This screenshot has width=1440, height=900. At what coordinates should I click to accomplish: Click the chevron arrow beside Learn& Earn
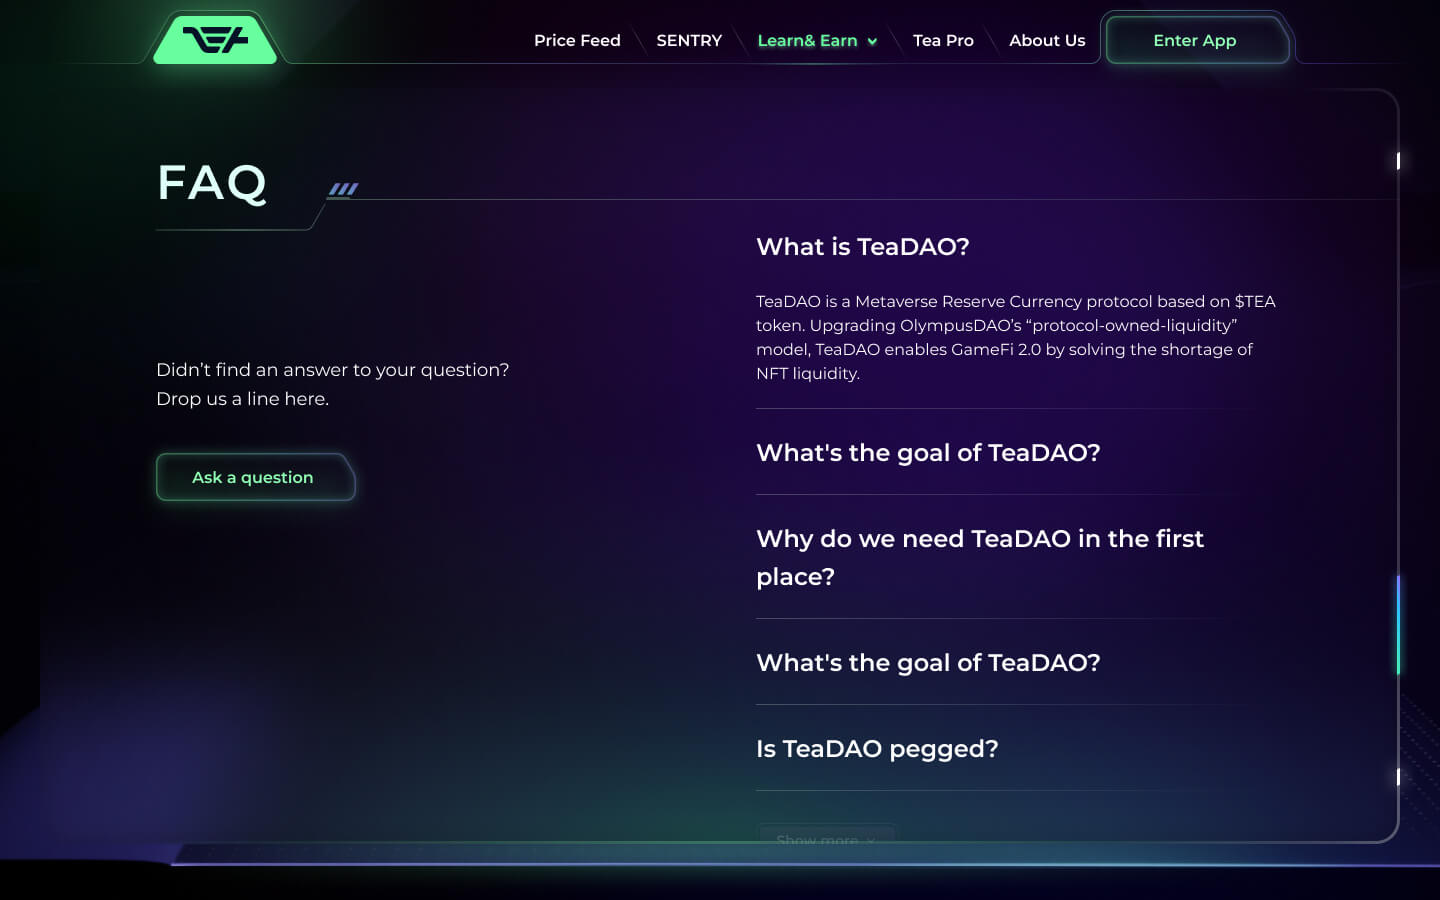click(873, 42)
